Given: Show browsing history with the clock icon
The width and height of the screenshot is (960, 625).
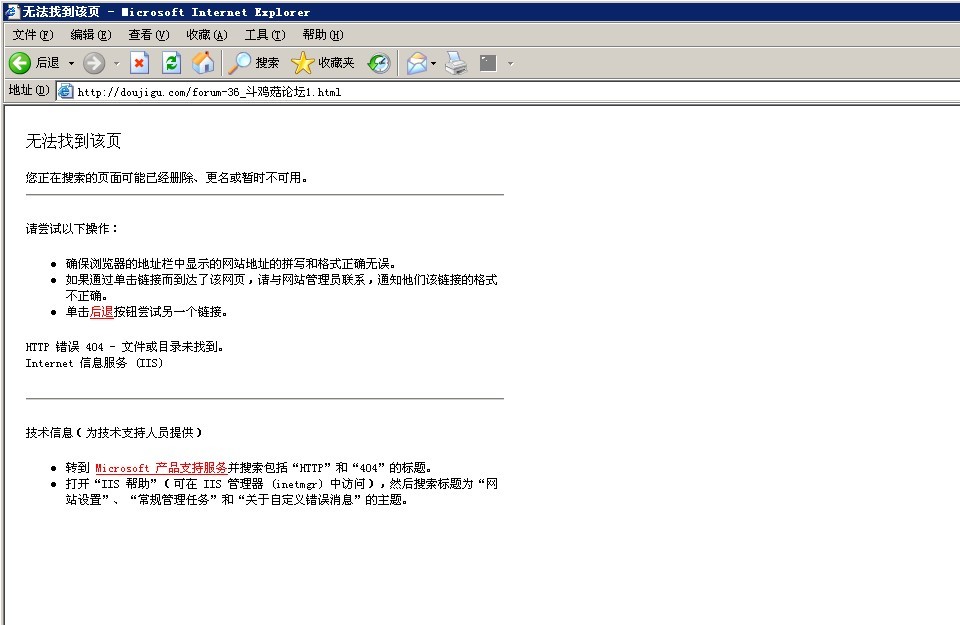Looking at the screenshot, I should [x=379, y=62].
